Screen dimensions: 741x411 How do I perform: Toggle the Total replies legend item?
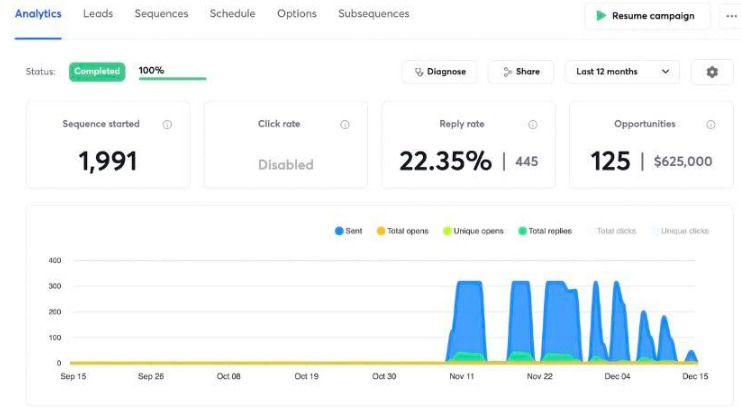545,231
